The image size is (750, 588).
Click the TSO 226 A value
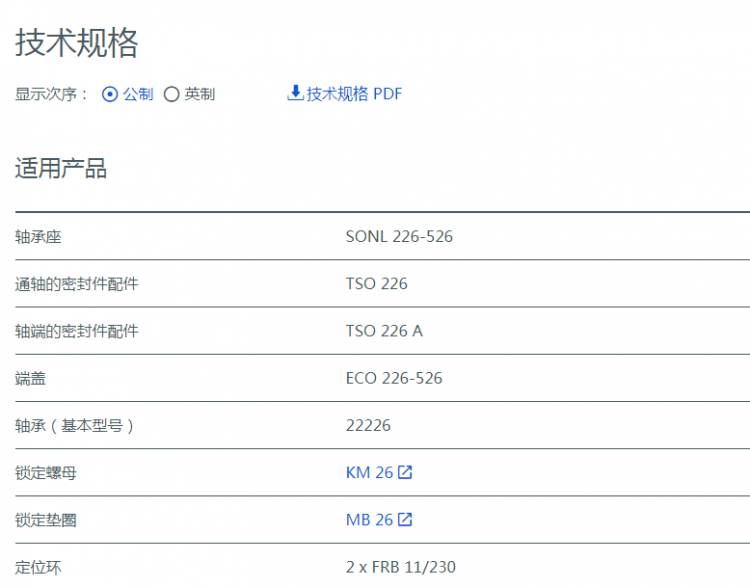[x=384, y=331]
